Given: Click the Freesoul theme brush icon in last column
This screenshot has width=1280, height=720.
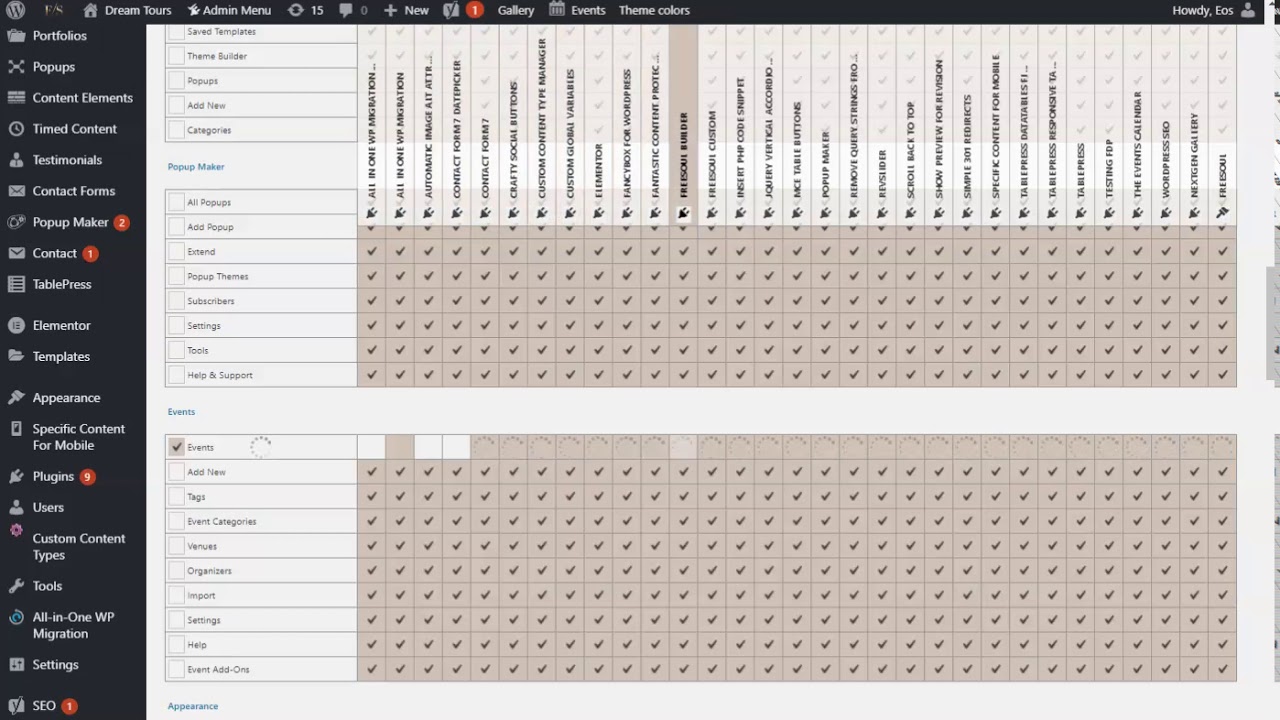Looking at the screenshot, I should 1222,213.
